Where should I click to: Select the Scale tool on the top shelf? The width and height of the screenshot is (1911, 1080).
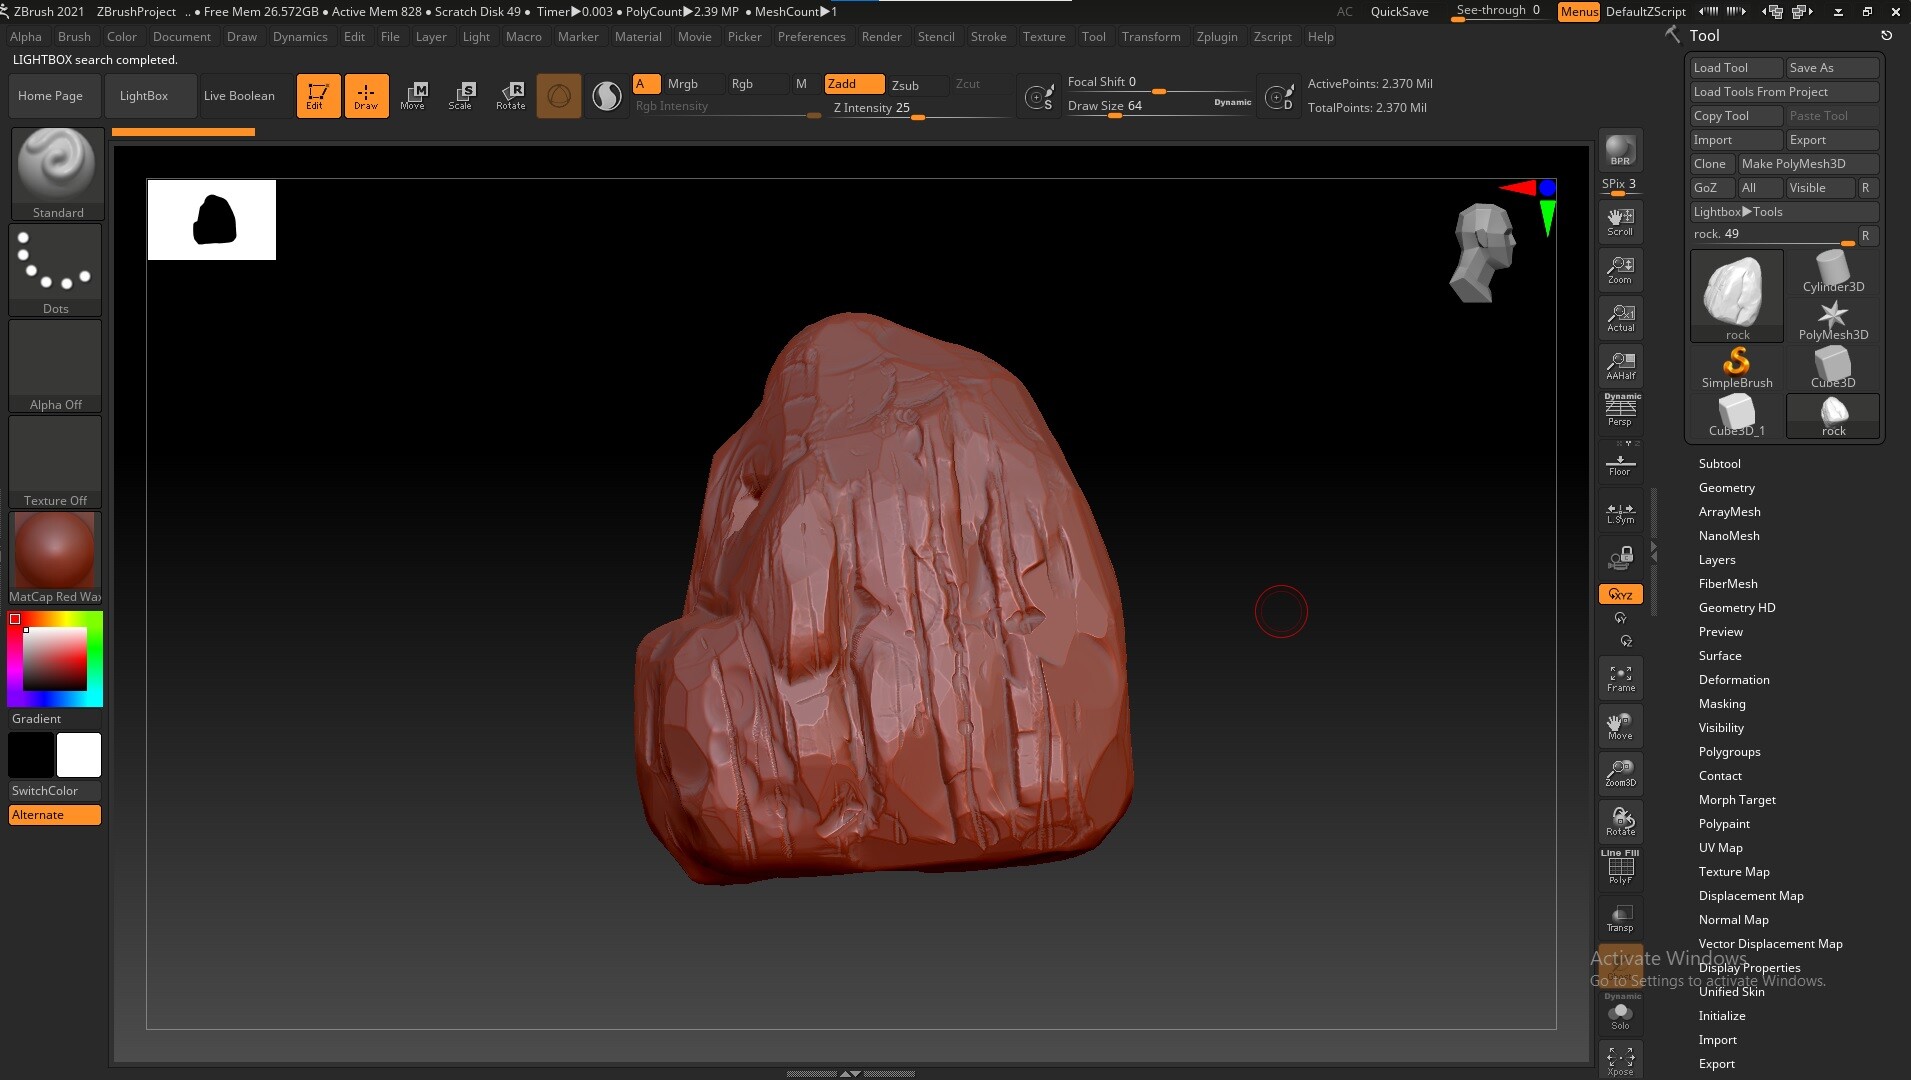[462, 96]
